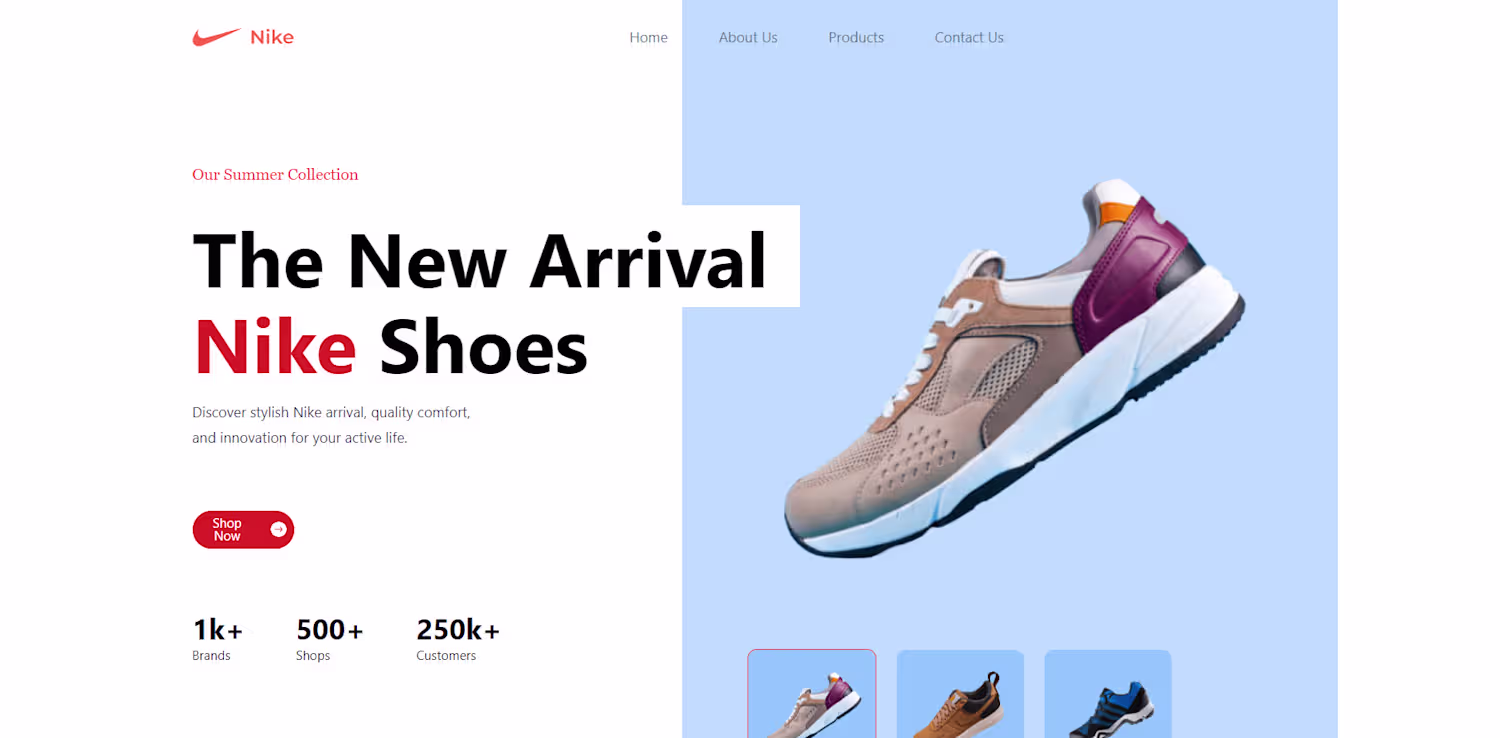Click the arrow icon in Shop Now button
The width and height of the screenshot is (1500, 738).
click(278, 530)
